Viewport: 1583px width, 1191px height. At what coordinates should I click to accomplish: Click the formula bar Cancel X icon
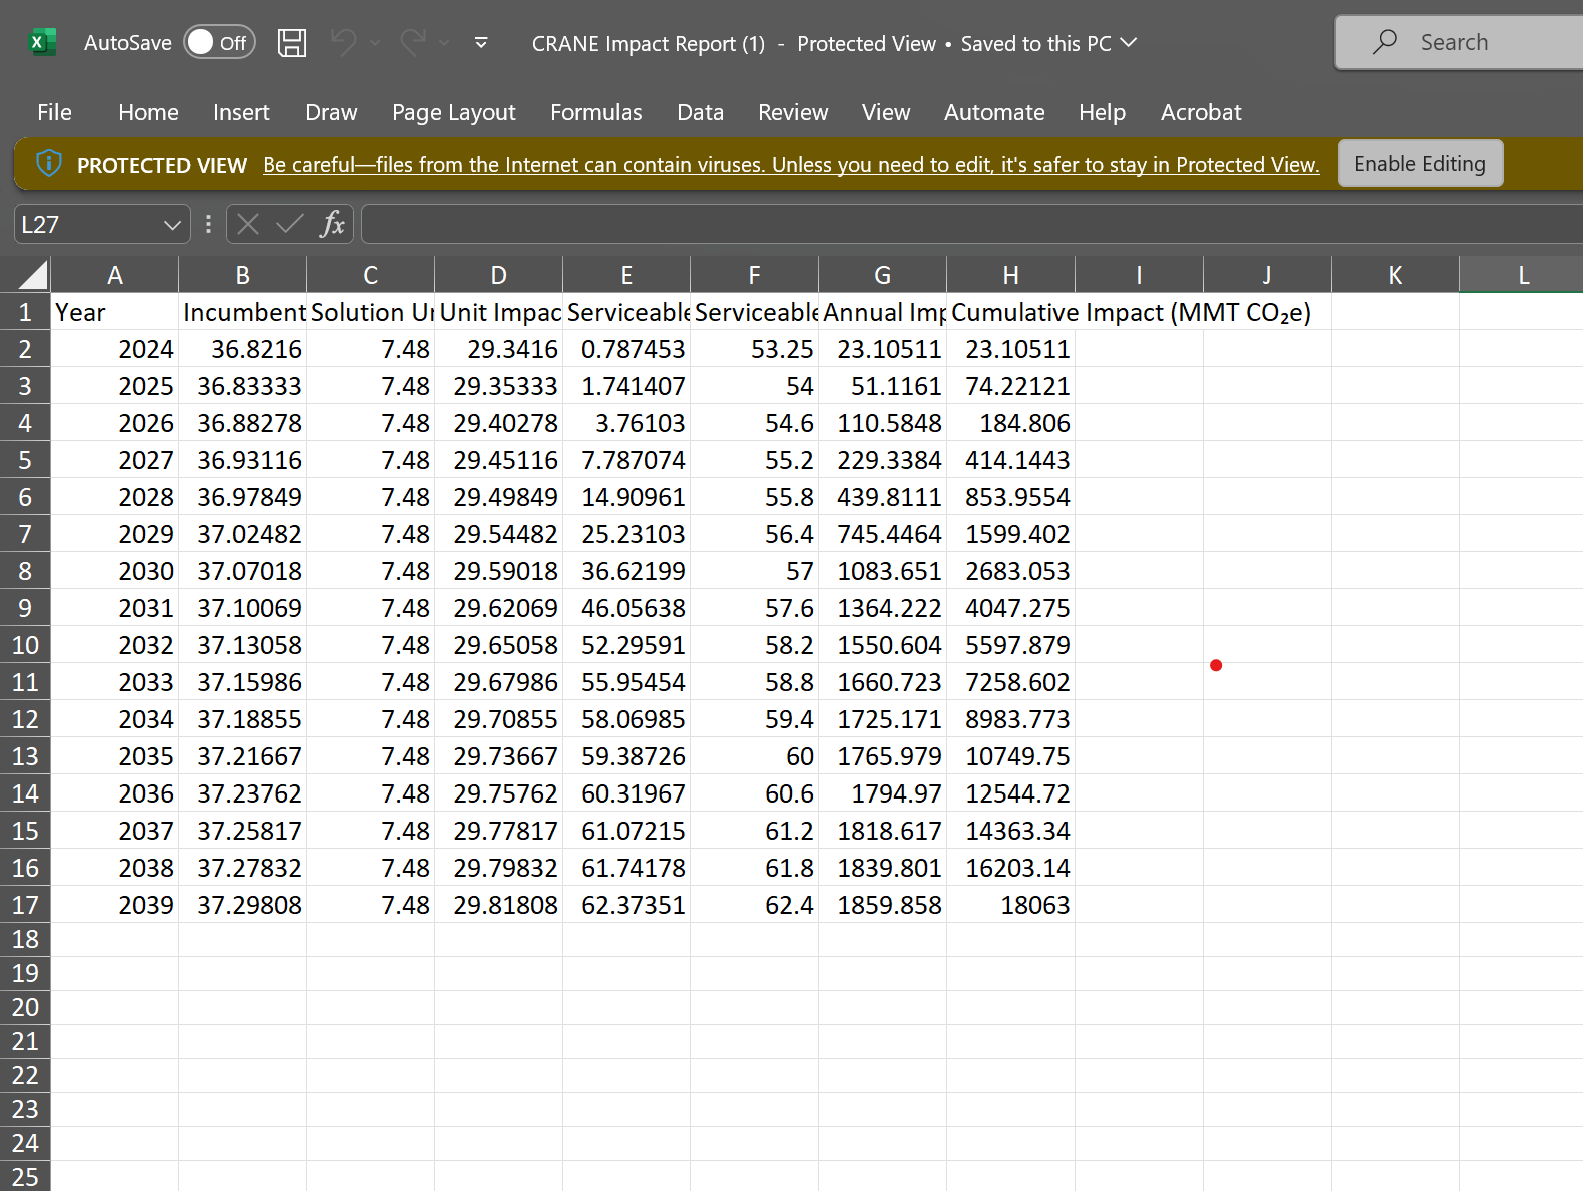click(248, 224)
